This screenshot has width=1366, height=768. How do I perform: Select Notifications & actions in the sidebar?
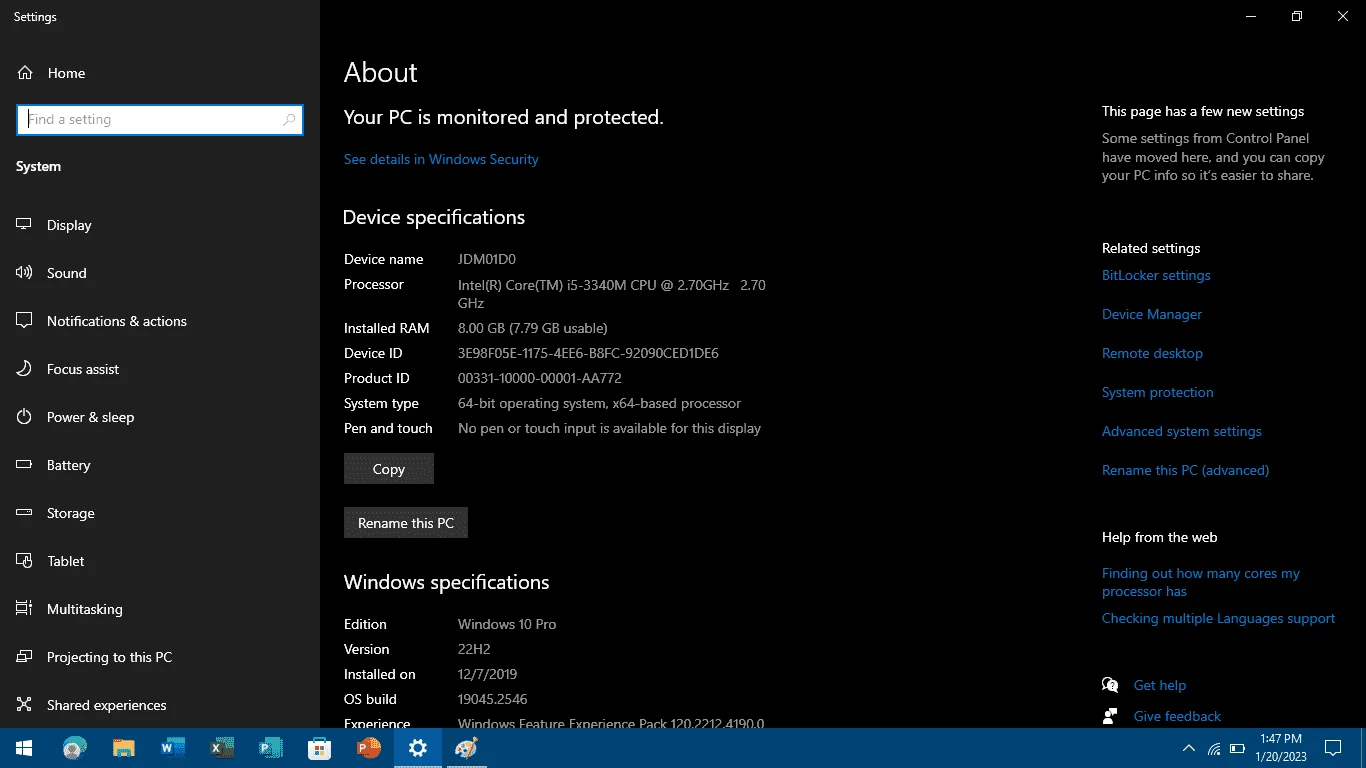click(160, 321)
